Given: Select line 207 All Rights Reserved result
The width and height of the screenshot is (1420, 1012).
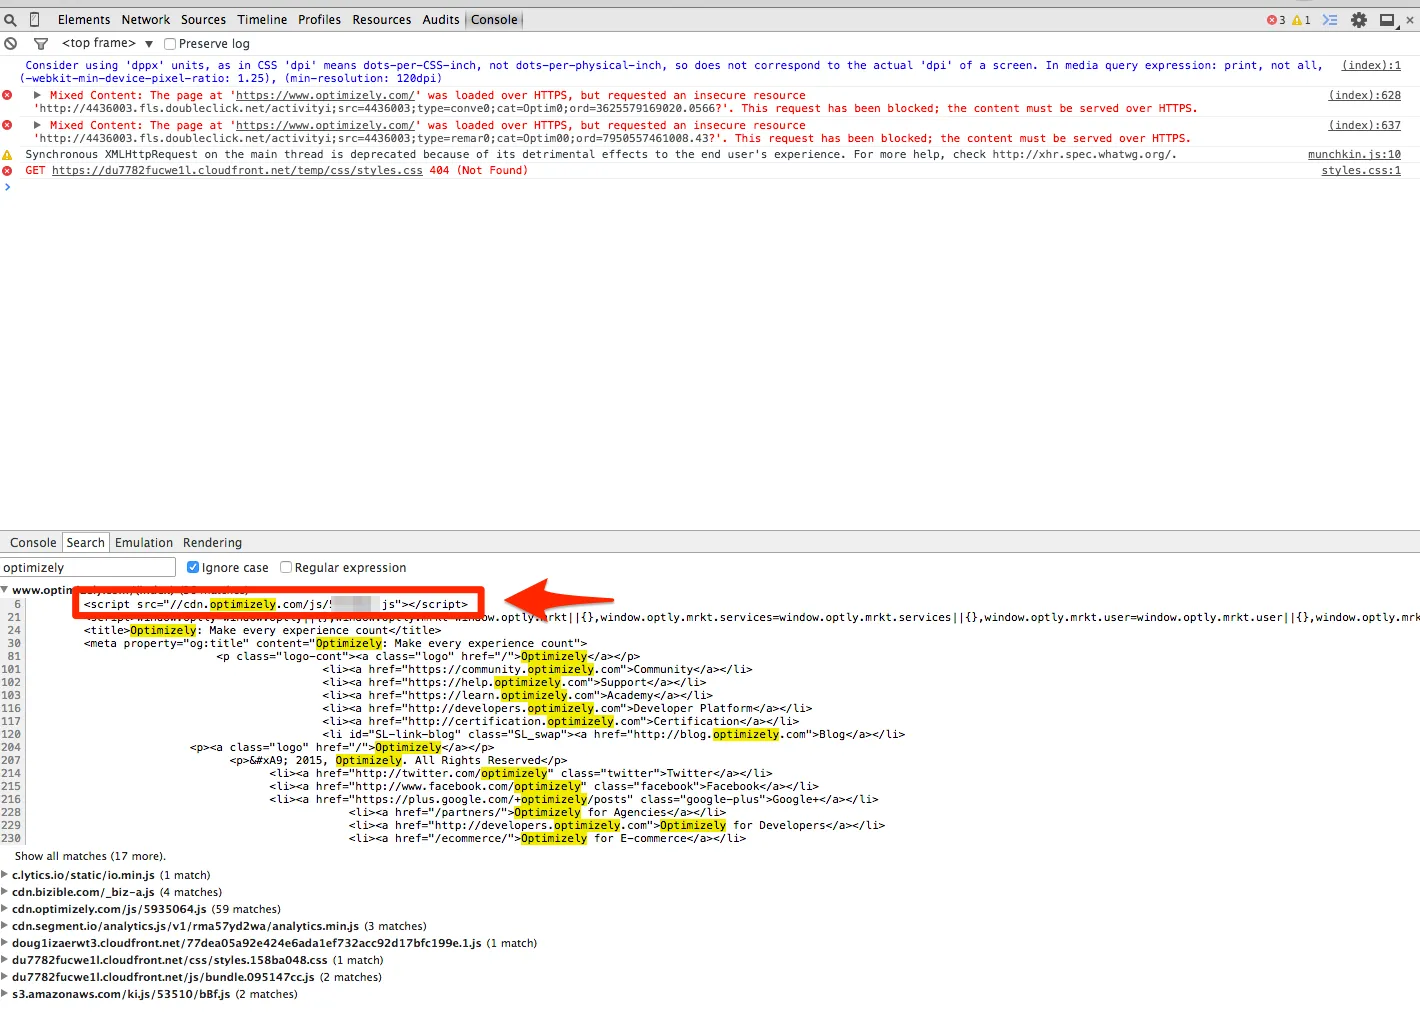Looking at the screenshot, I should [398, 760].
